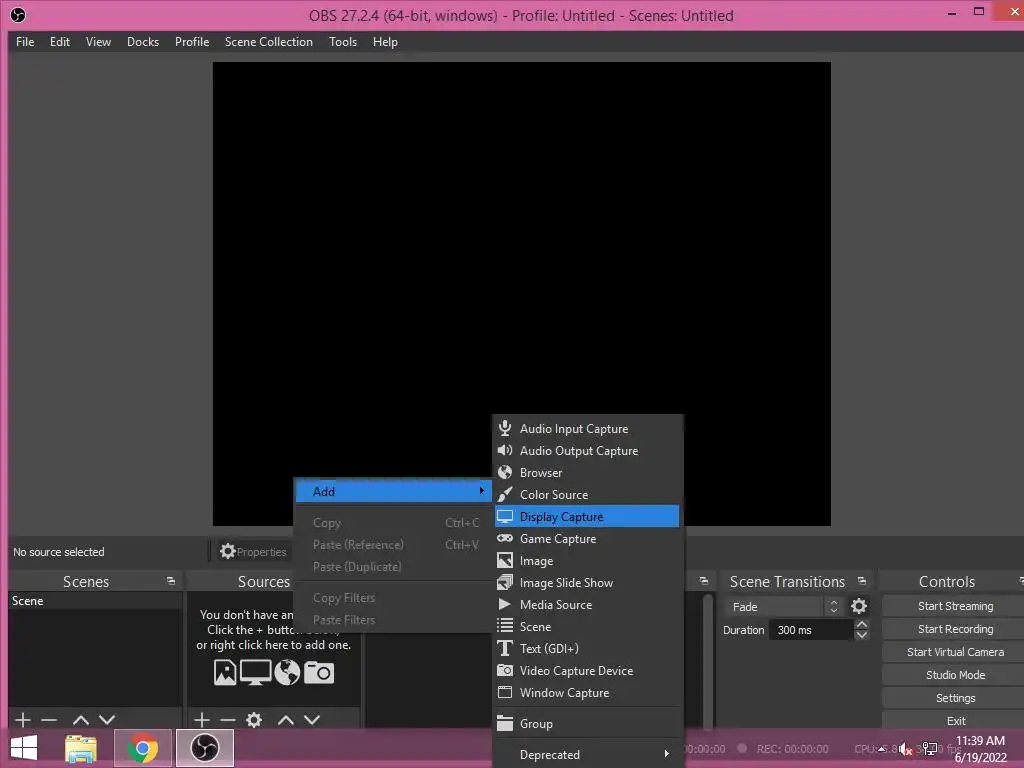Viewport: 1024px width, 768px height.
Task: Open the File menu
Action: click(x=25, y=42)
